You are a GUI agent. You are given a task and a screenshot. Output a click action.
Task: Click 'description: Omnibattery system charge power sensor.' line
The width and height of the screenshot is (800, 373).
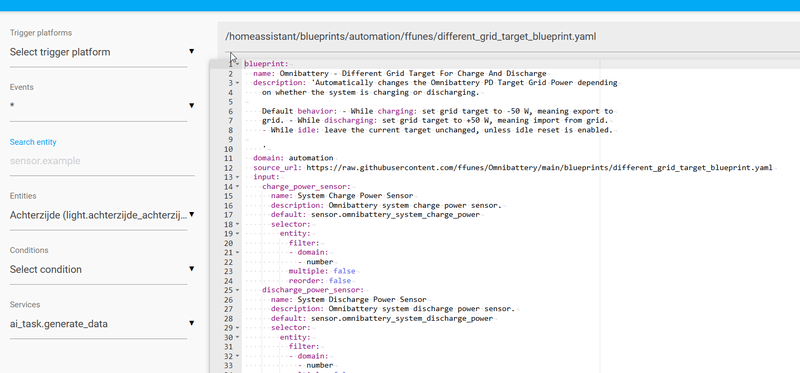pyautogui.click(x=387, y=206)
